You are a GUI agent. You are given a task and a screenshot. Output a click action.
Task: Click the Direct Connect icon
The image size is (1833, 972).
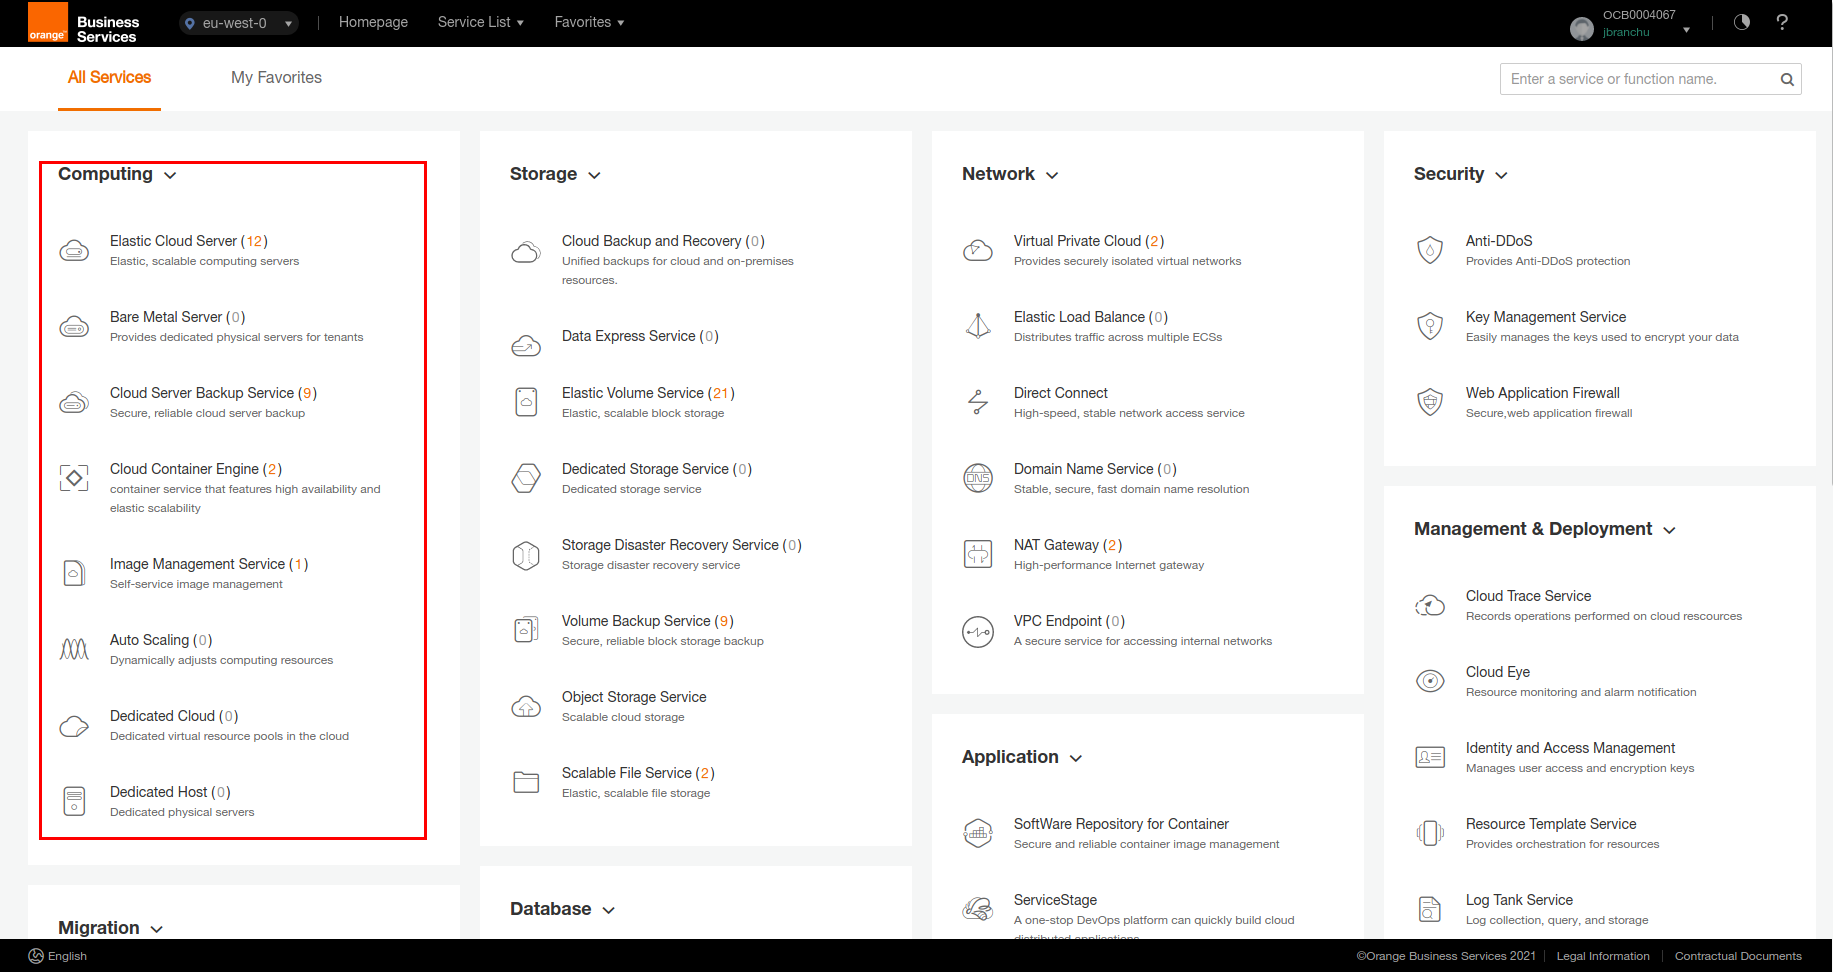[978, 402]
